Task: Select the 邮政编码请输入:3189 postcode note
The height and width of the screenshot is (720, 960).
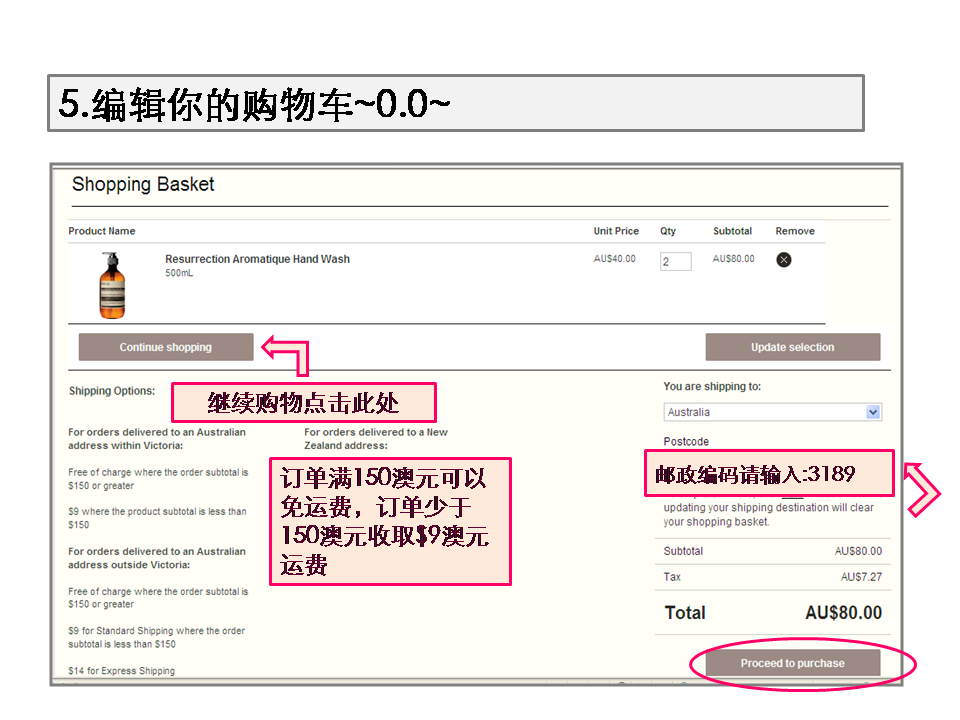Action: point(768,474)
